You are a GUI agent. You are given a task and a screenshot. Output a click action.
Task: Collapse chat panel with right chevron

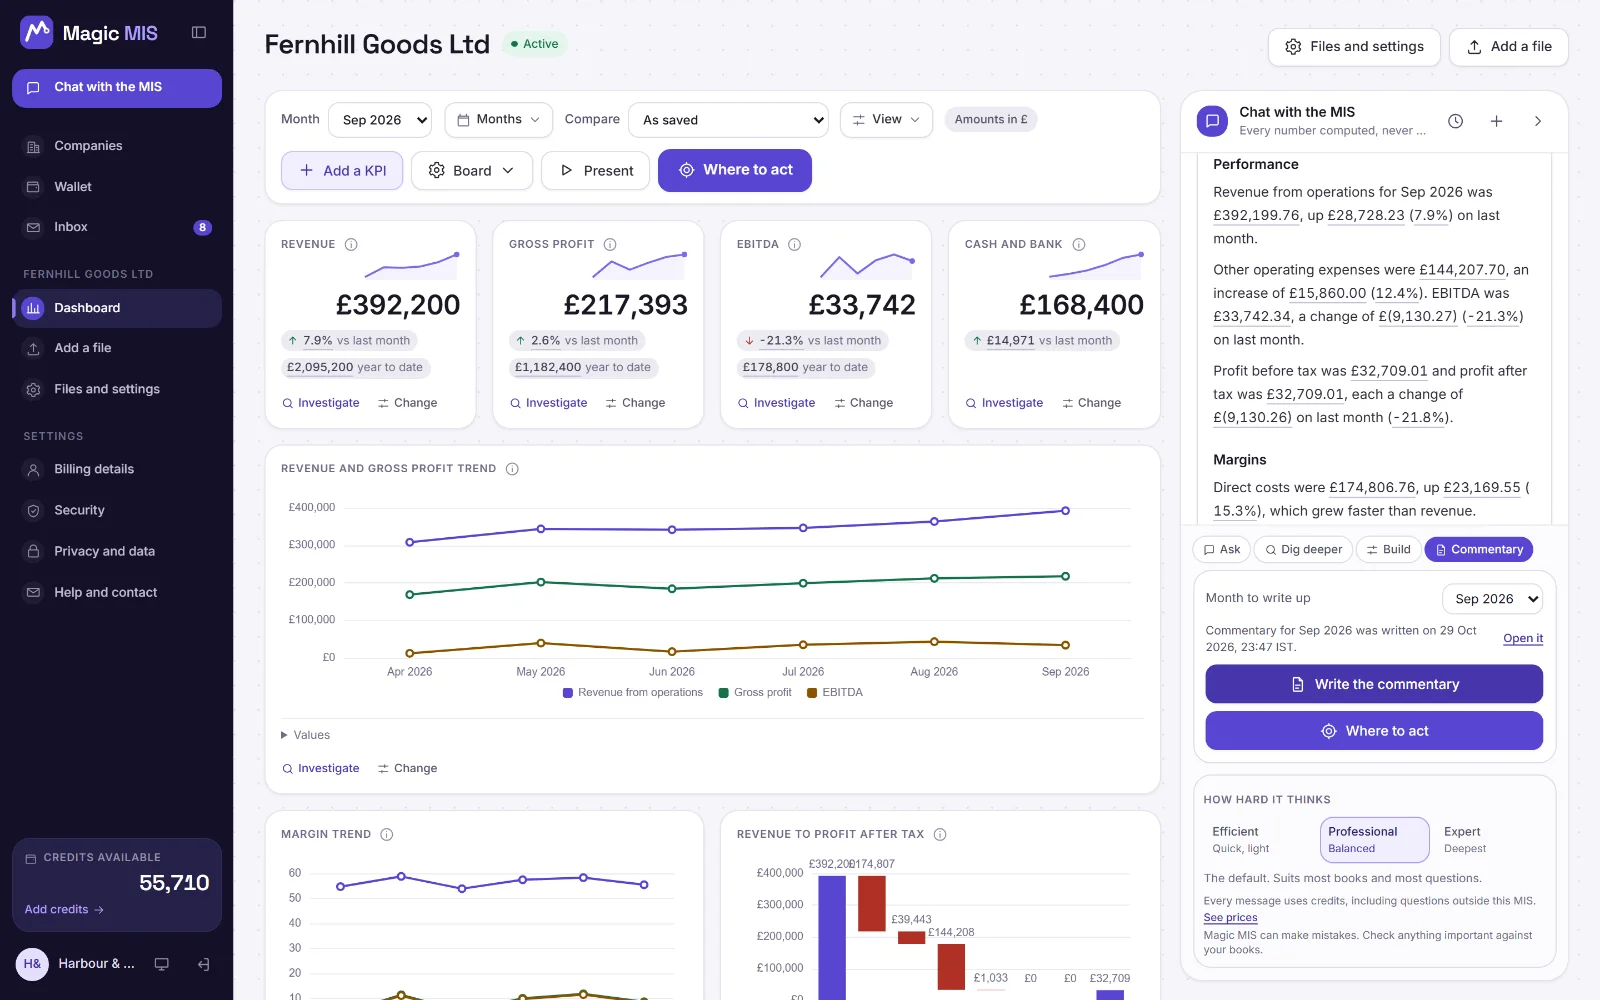click(x=1538, y=121)
